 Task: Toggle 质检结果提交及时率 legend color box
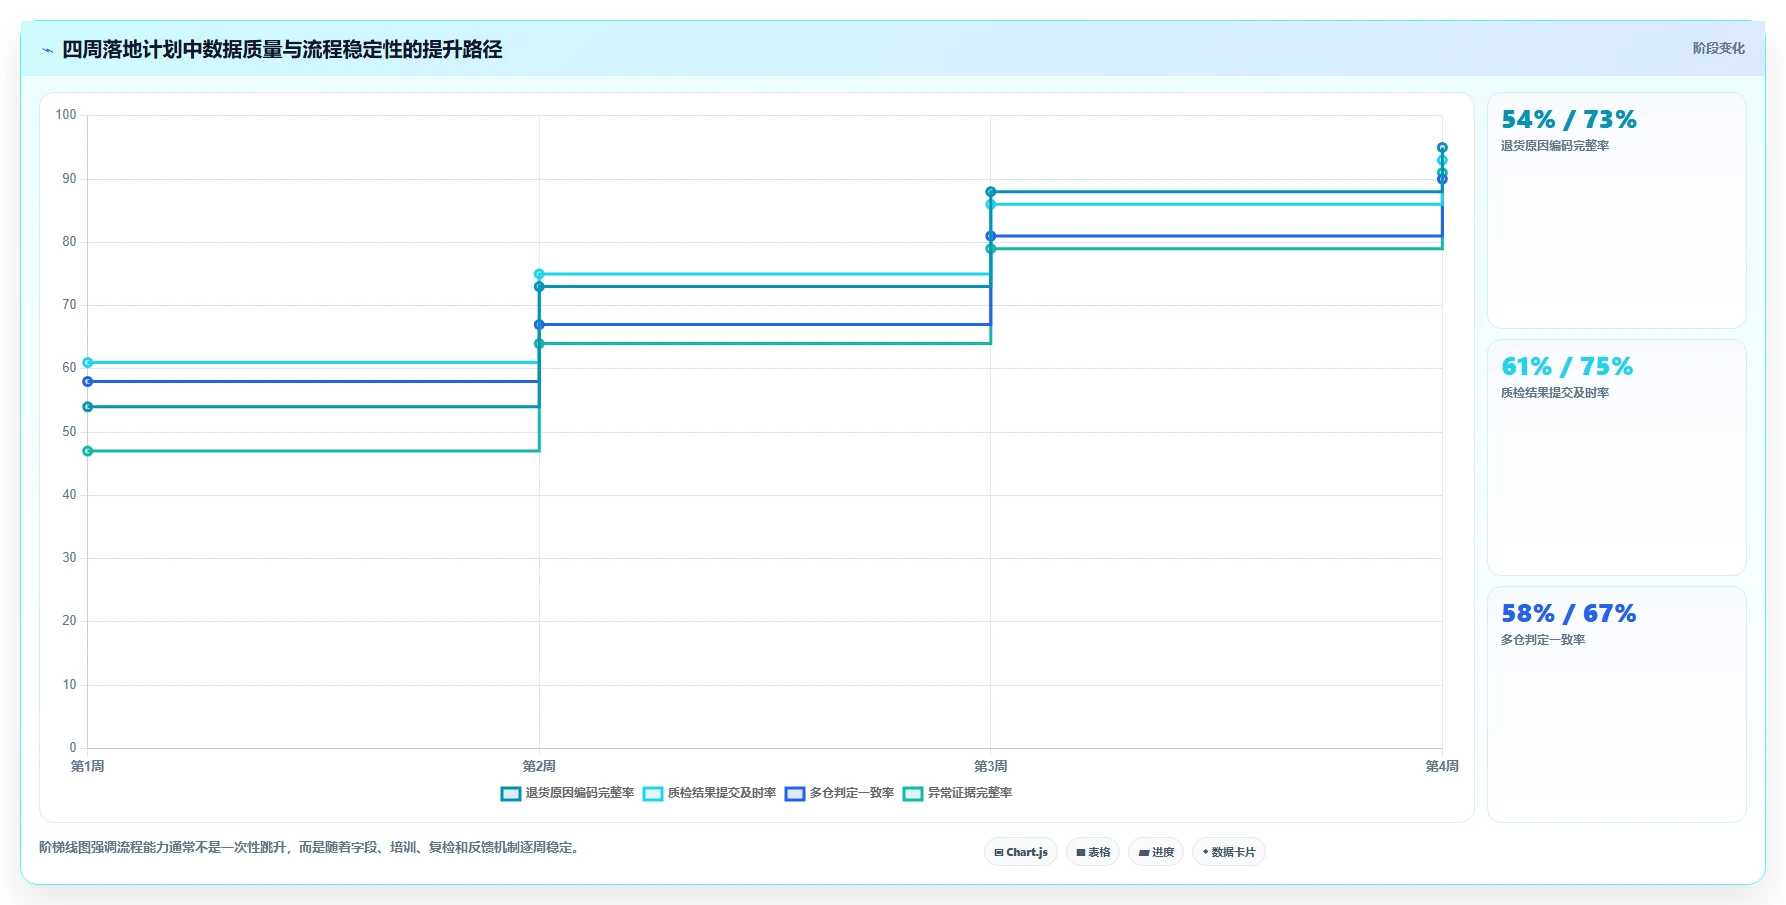(x=653, y=794)
